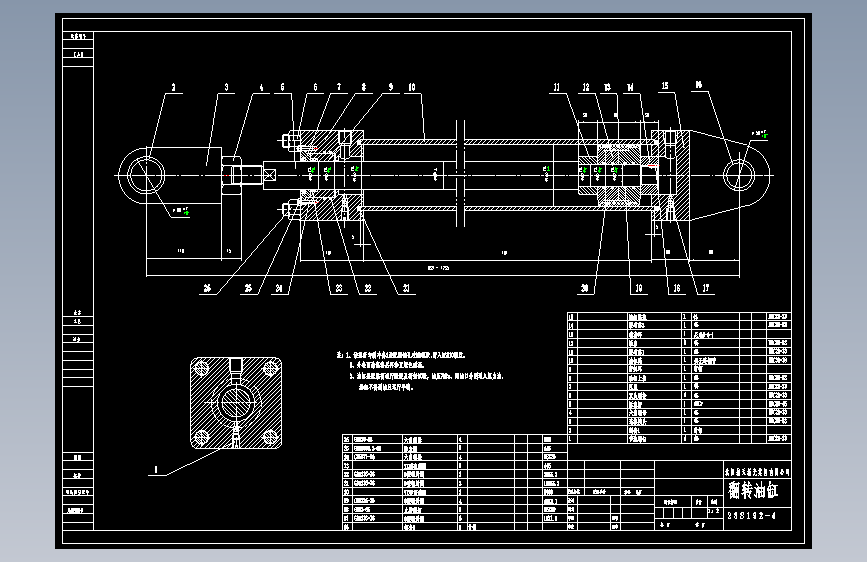Viewport: 867px width, 562px height.
Task: Select part balloon number 26
Action: pyautogui.click(x=207, y=288)
